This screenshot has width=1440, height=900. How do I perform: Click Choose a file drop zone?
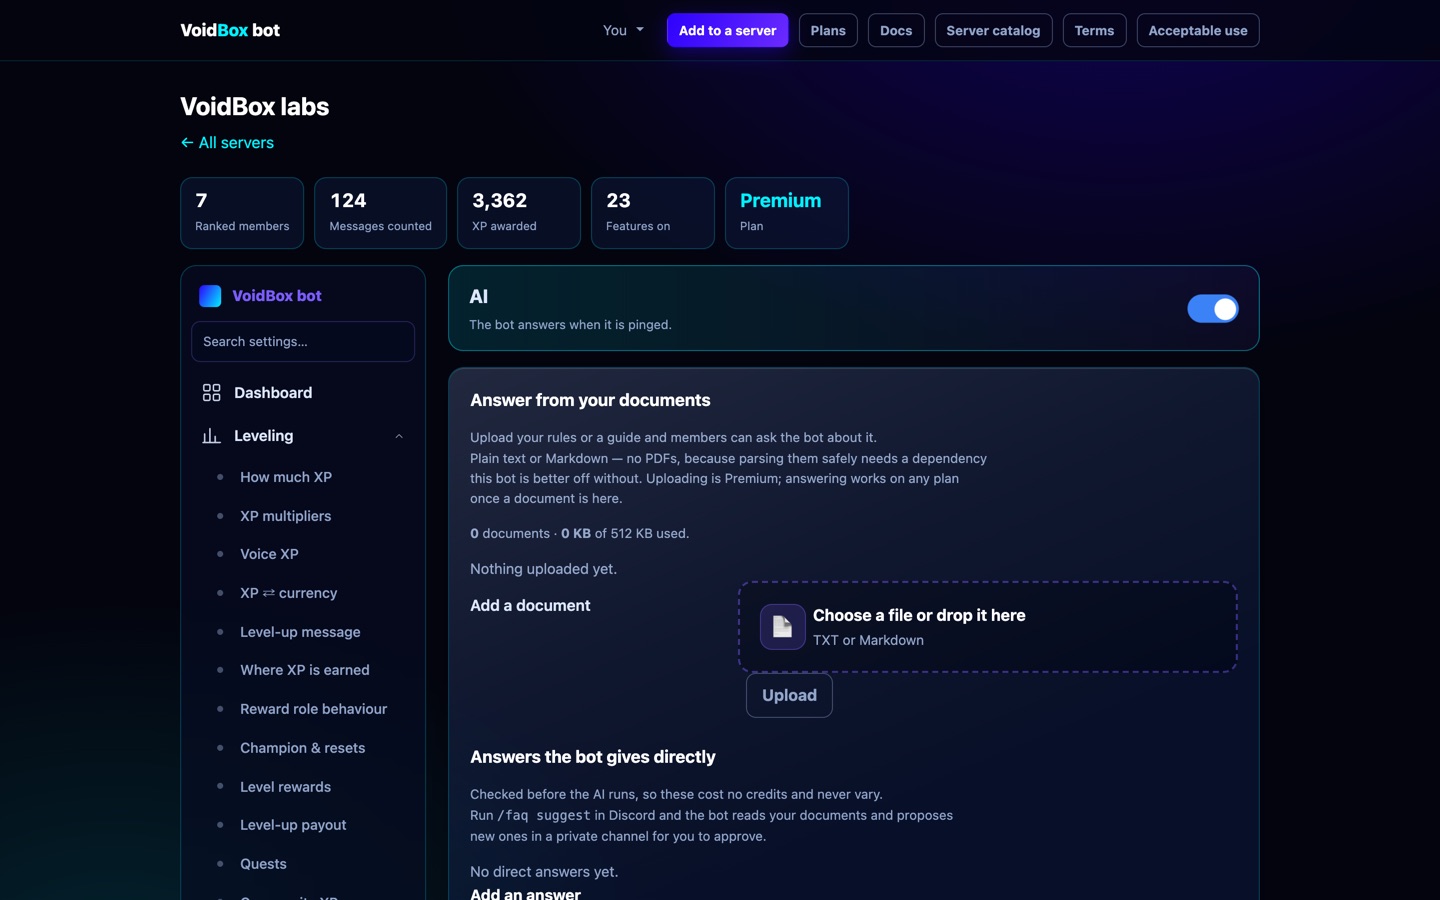tap(988, 627)
